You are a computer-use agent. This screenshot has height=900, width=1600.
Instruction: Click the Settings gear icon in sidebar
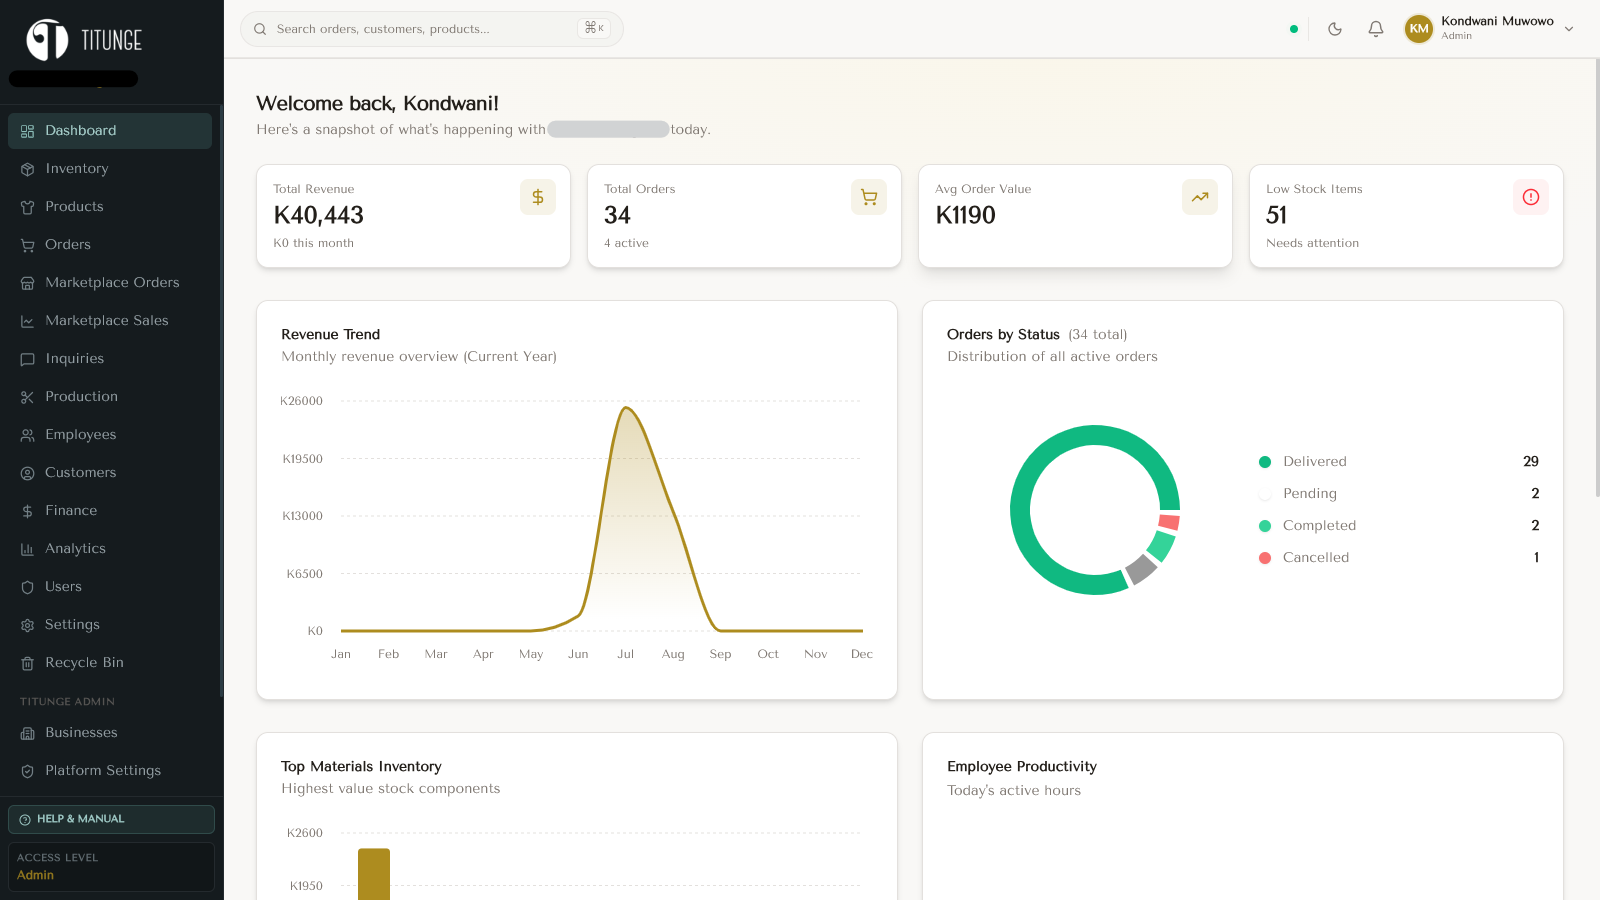point(27,625)
